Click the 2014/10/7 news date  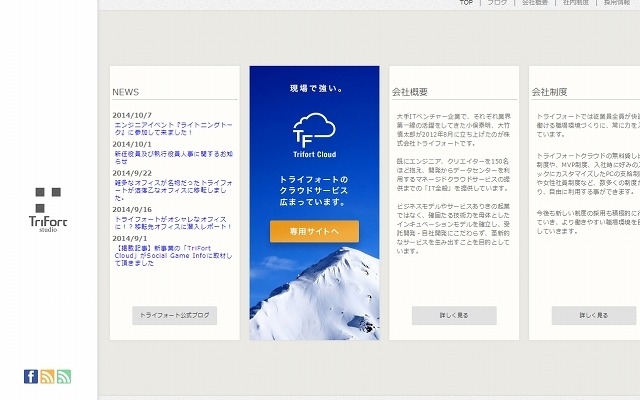(x=132, y=116)
